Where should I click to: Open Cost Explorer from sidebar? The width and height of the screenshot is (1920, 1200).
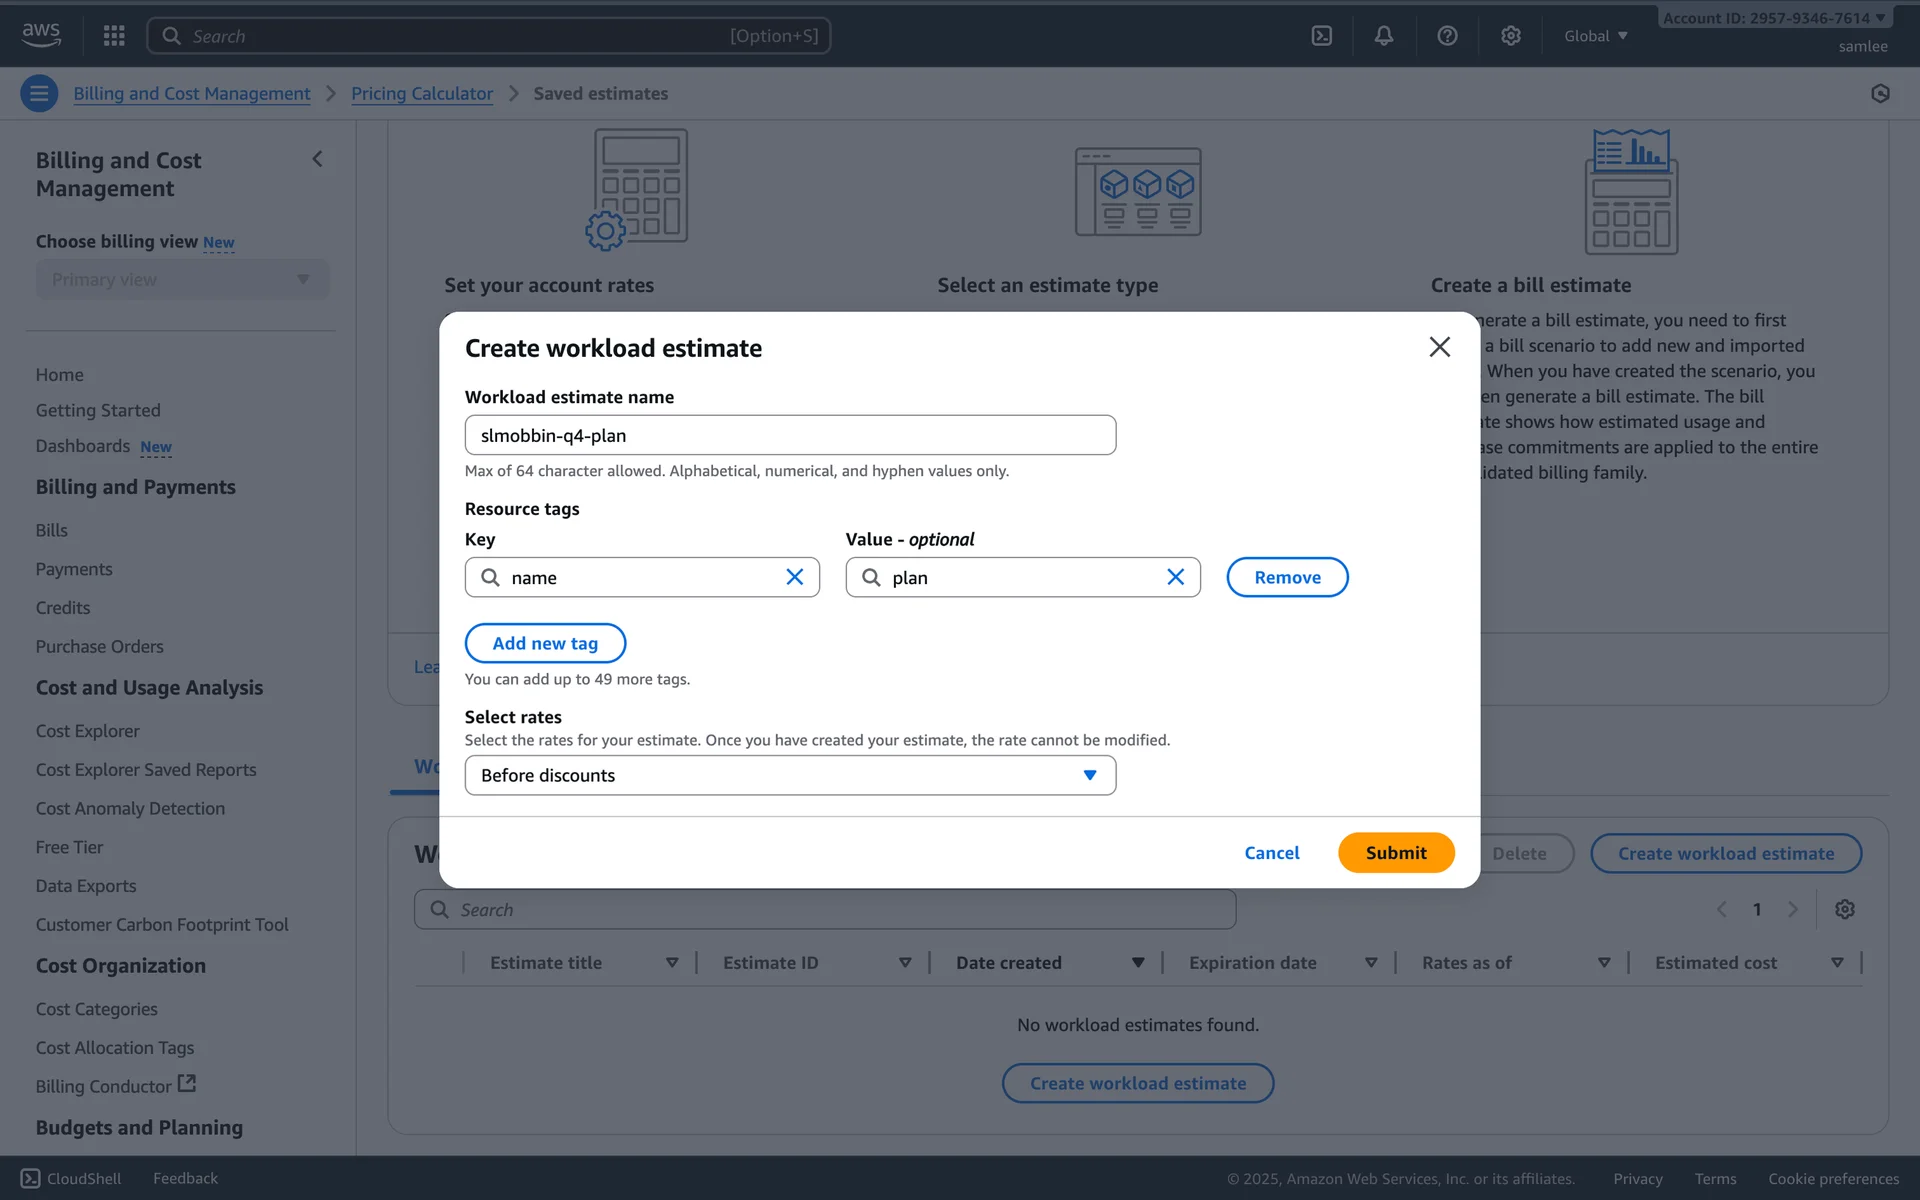click(87, 731)
